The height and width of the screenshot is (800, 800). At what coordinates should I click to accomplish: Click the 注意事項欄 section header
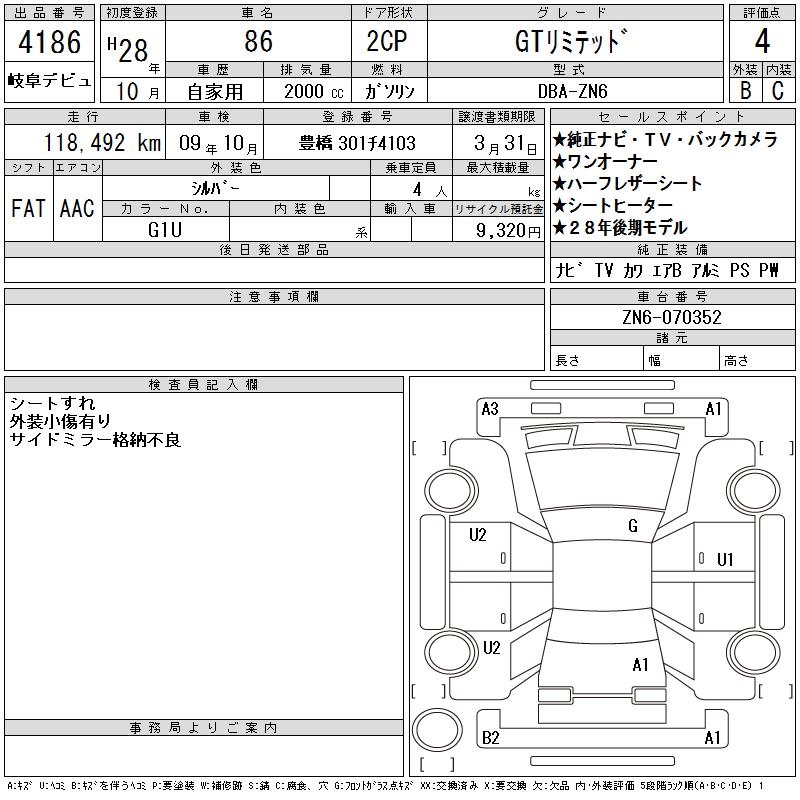274,296
